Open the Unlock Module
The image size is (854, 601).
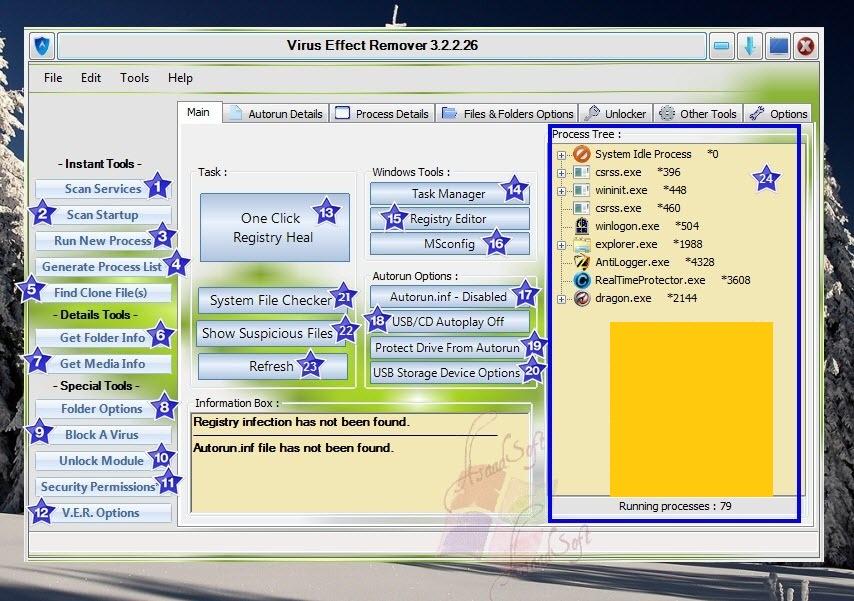[103, 461]
